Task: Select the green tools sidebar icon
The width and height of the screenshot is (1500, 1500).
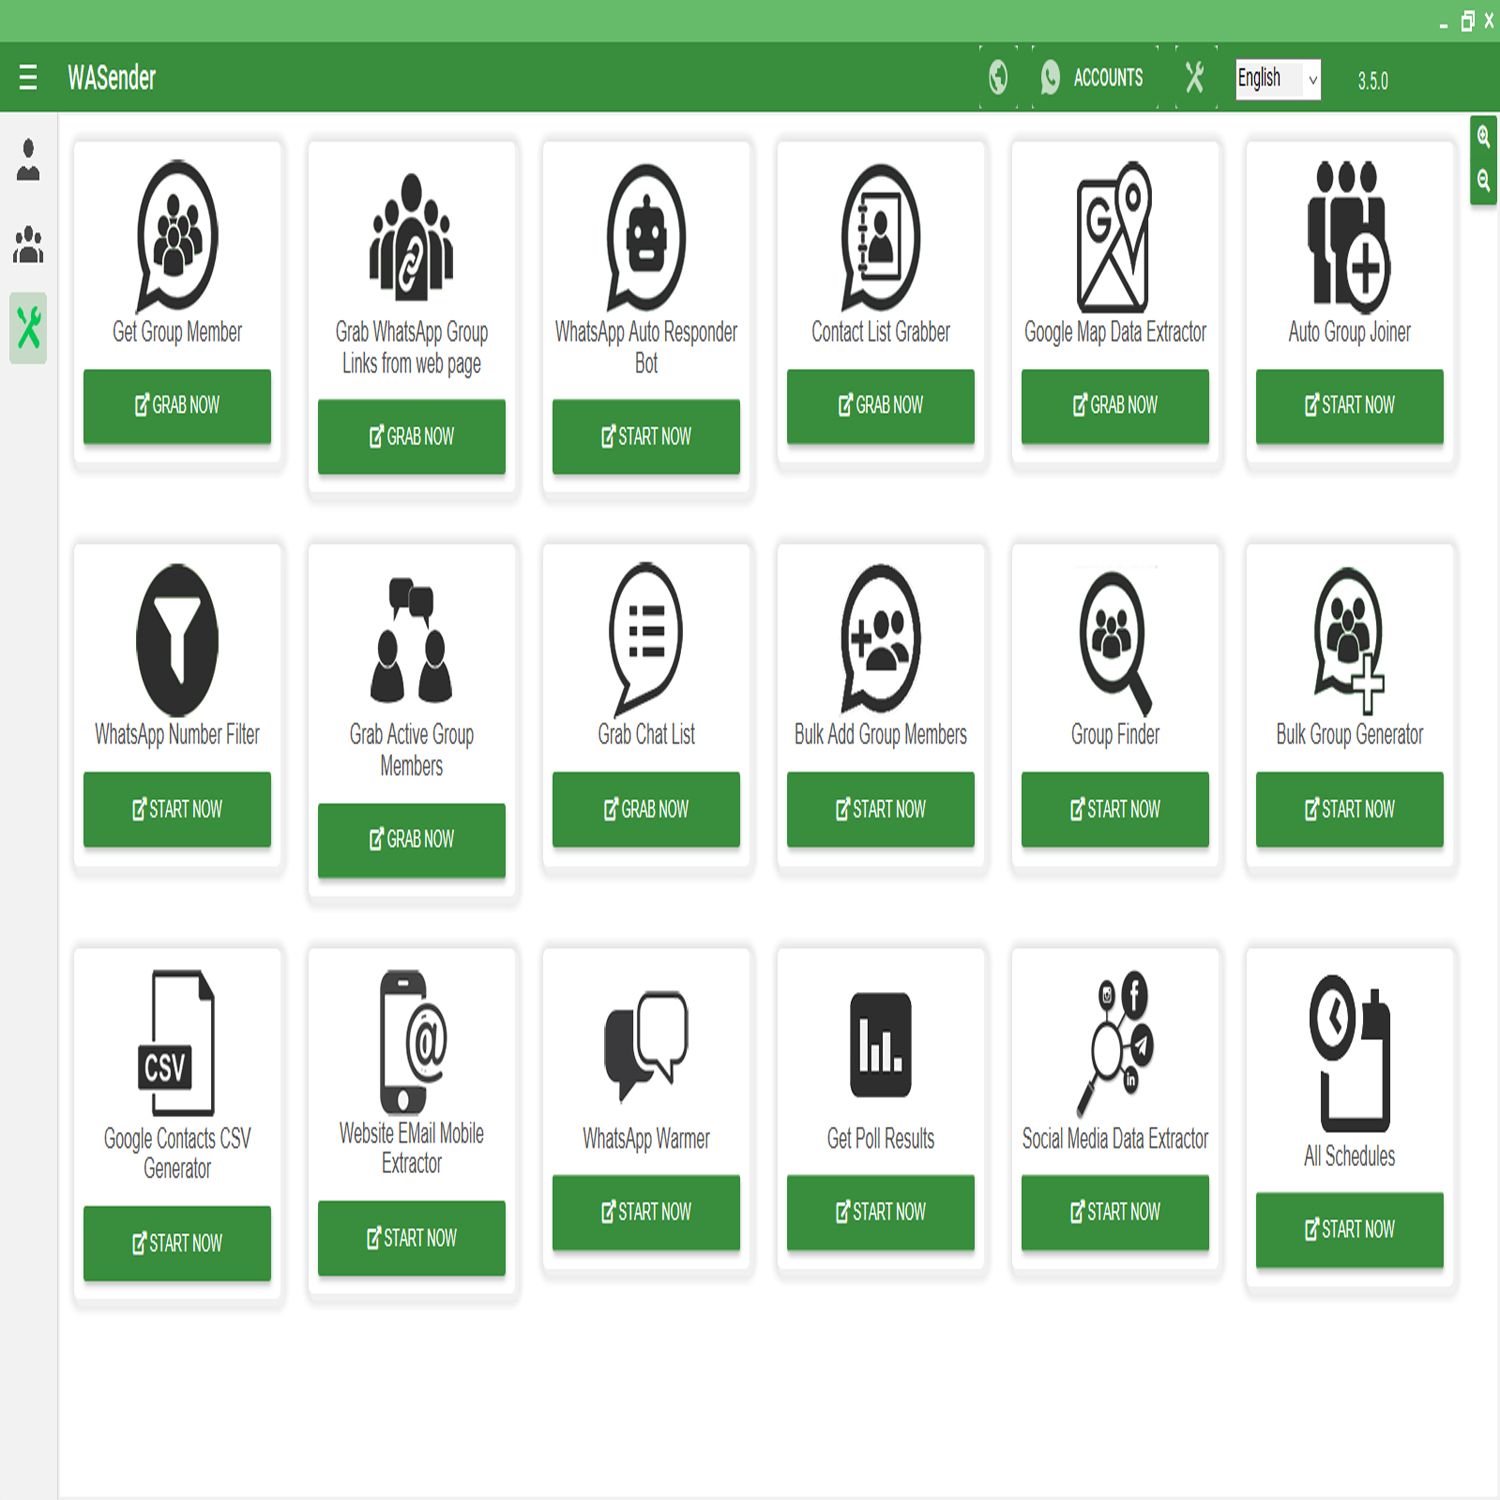Action: coord(28,328)
